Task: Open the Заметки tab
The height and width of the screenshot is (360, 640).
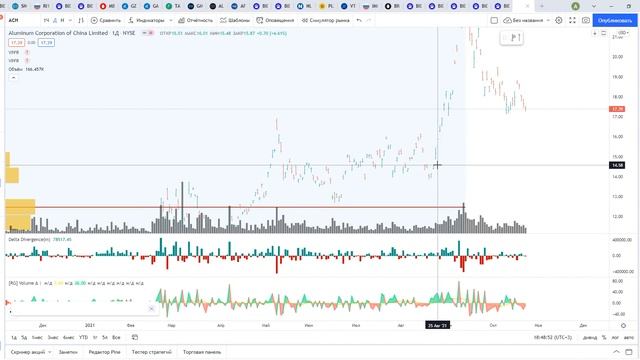Action: pyautogui.click(x=68, y=352)
